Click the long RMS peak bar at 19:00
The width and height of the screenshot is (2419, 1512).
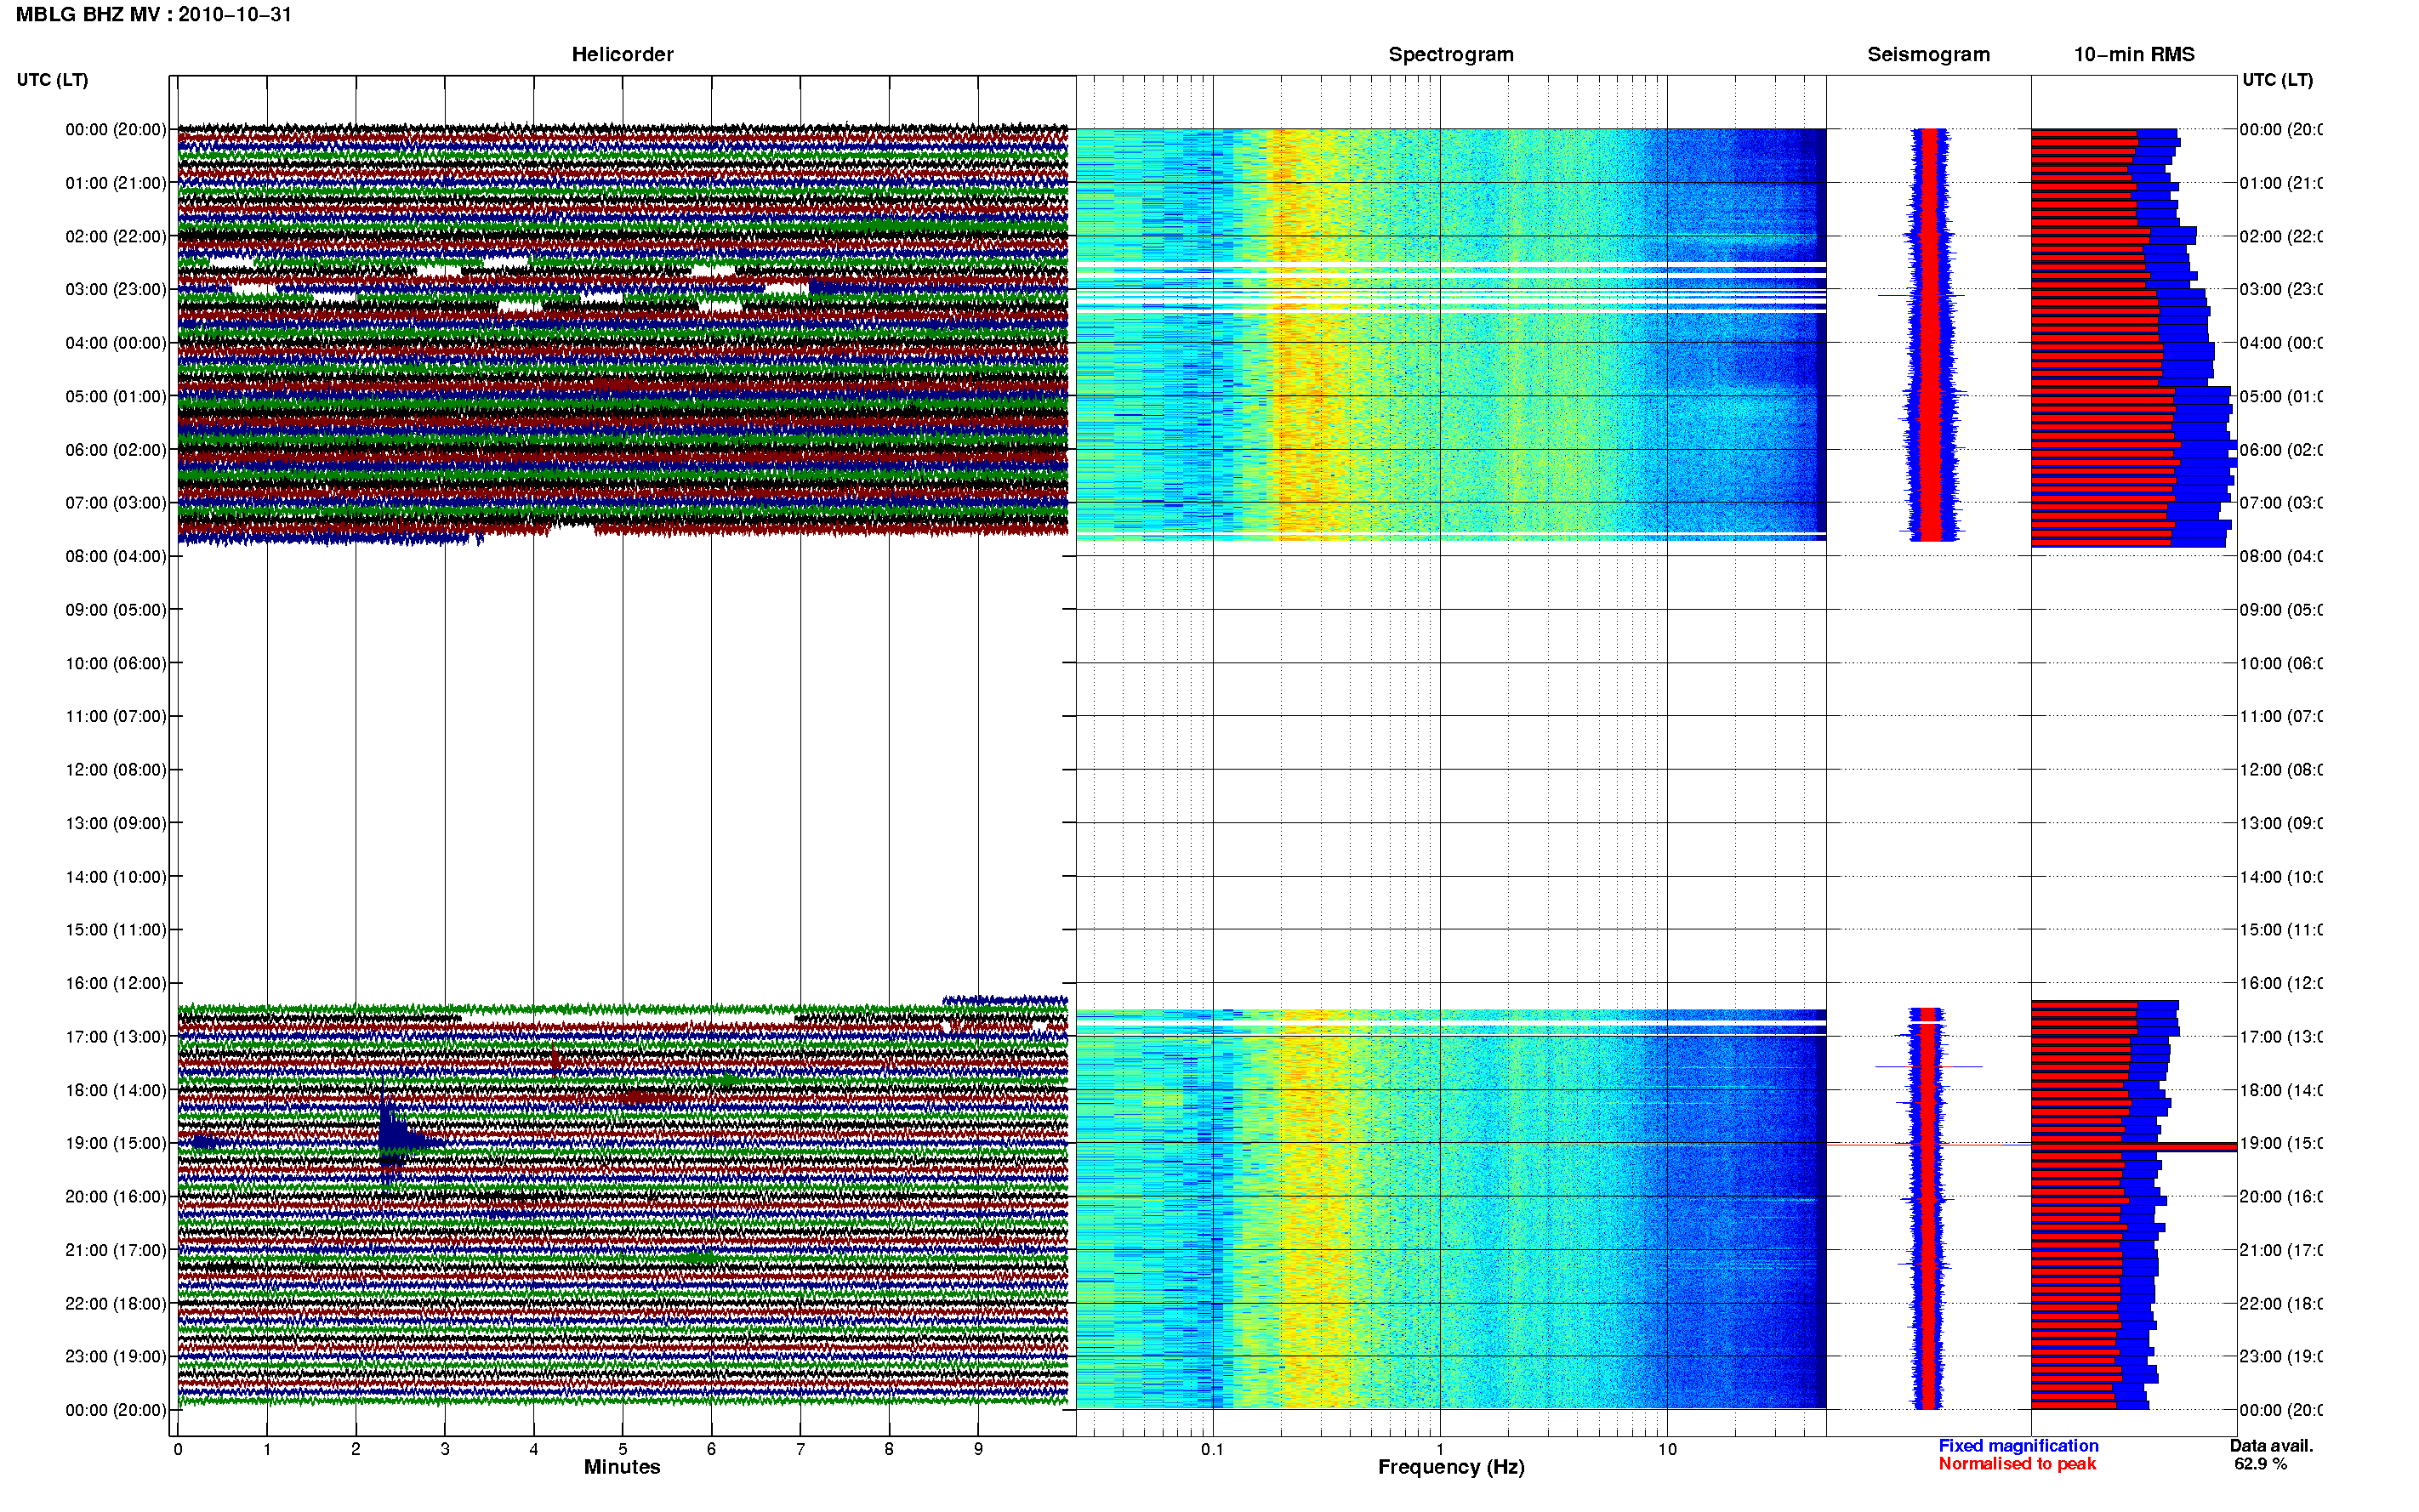(x=2133, y=1146)
